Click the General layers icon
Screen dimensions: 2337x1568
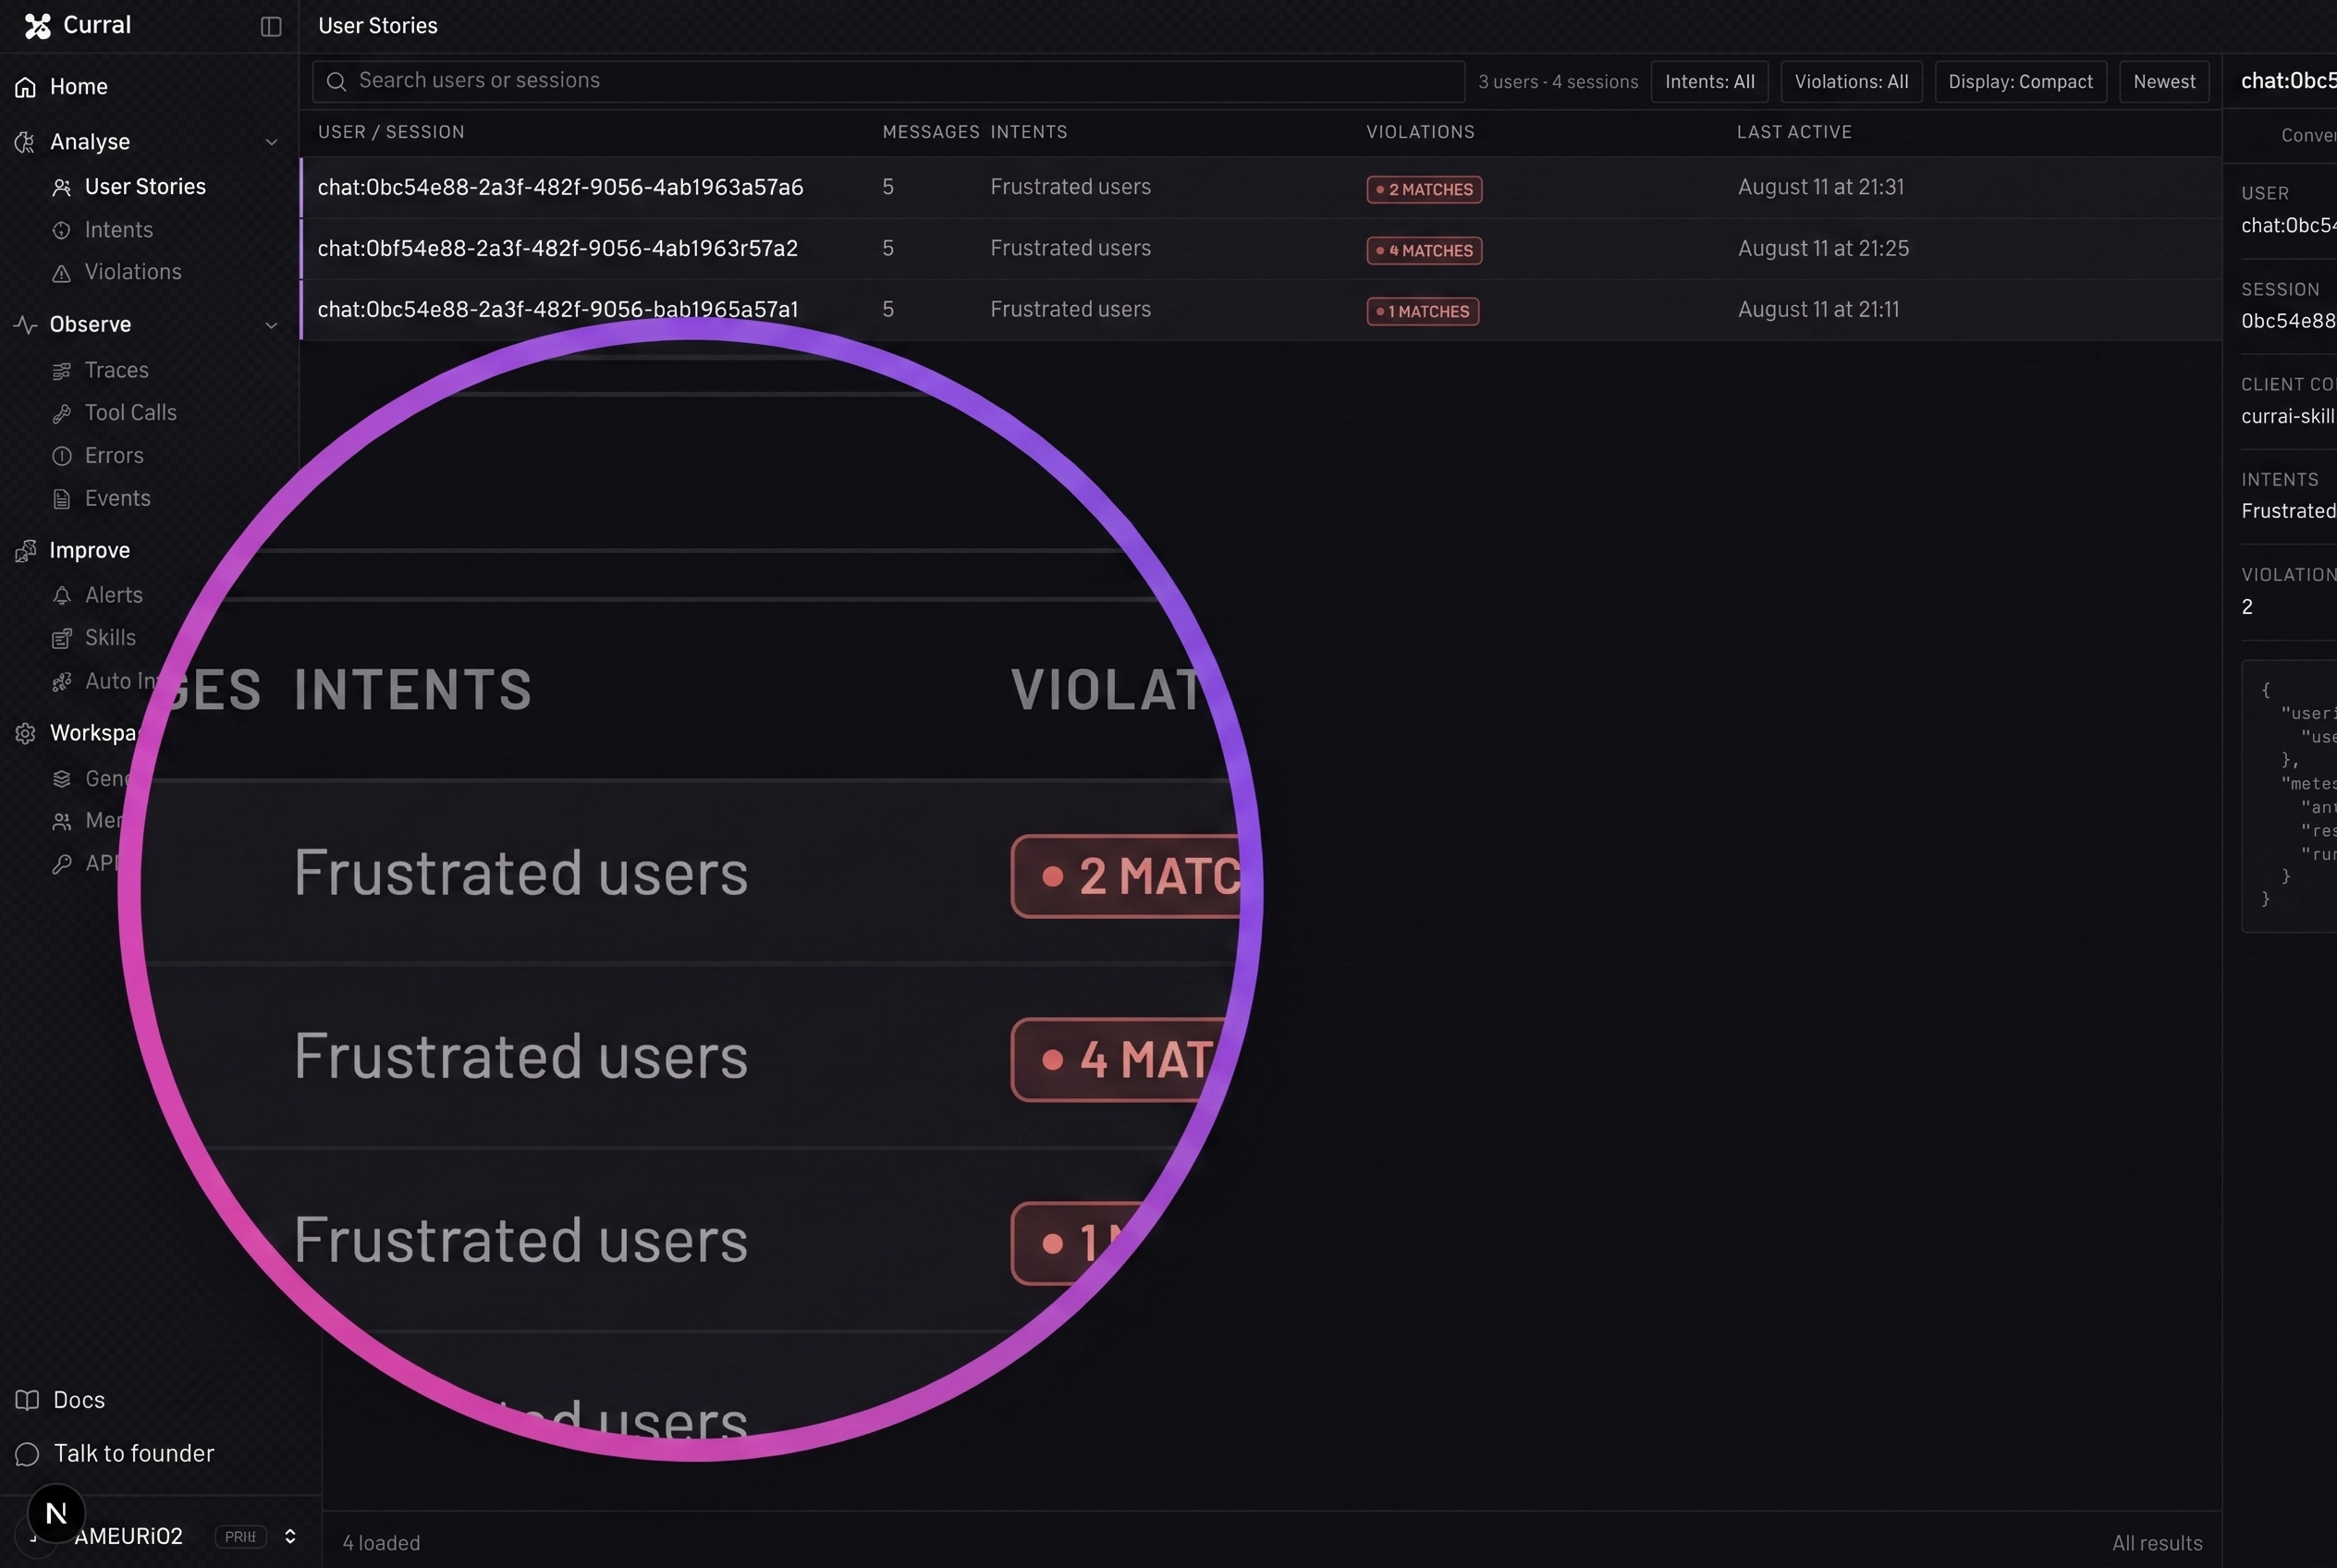62,779
